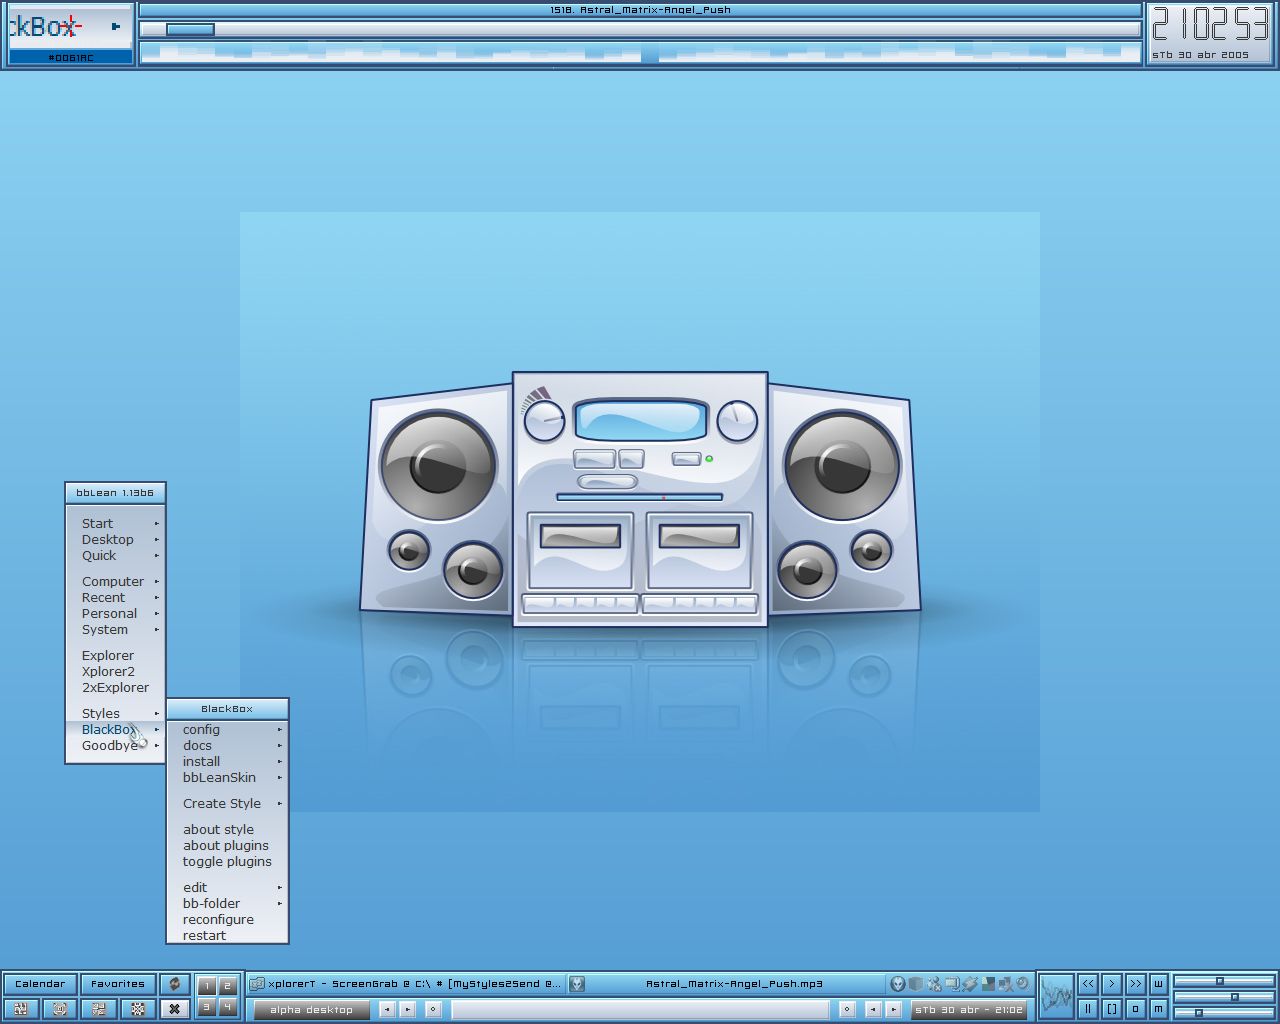Play the track with > button
Image resolution: width=1280 pixels, height=1024 pixels.
[1111, 984]
